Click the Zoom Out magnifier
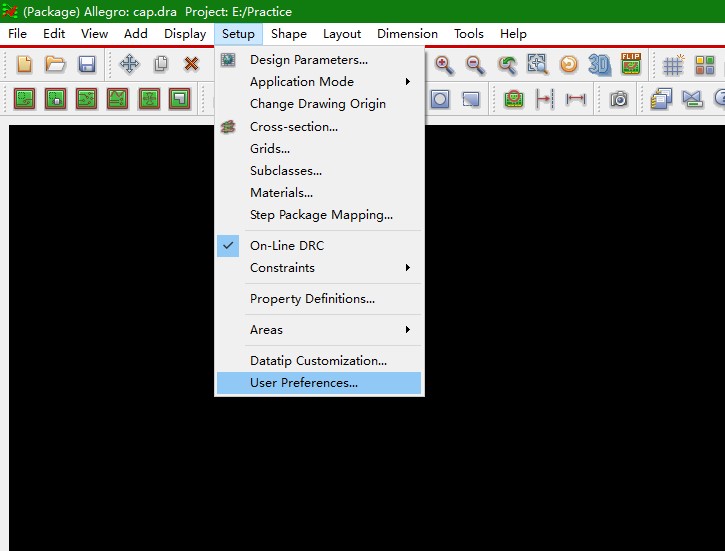Viewport: 725px width, 551px height. [475, 65]
